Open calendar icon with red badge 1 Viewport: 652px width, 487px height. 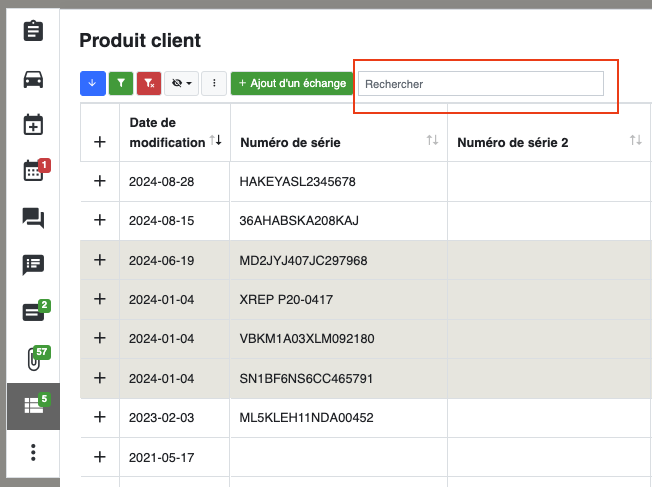coord(33,171)
